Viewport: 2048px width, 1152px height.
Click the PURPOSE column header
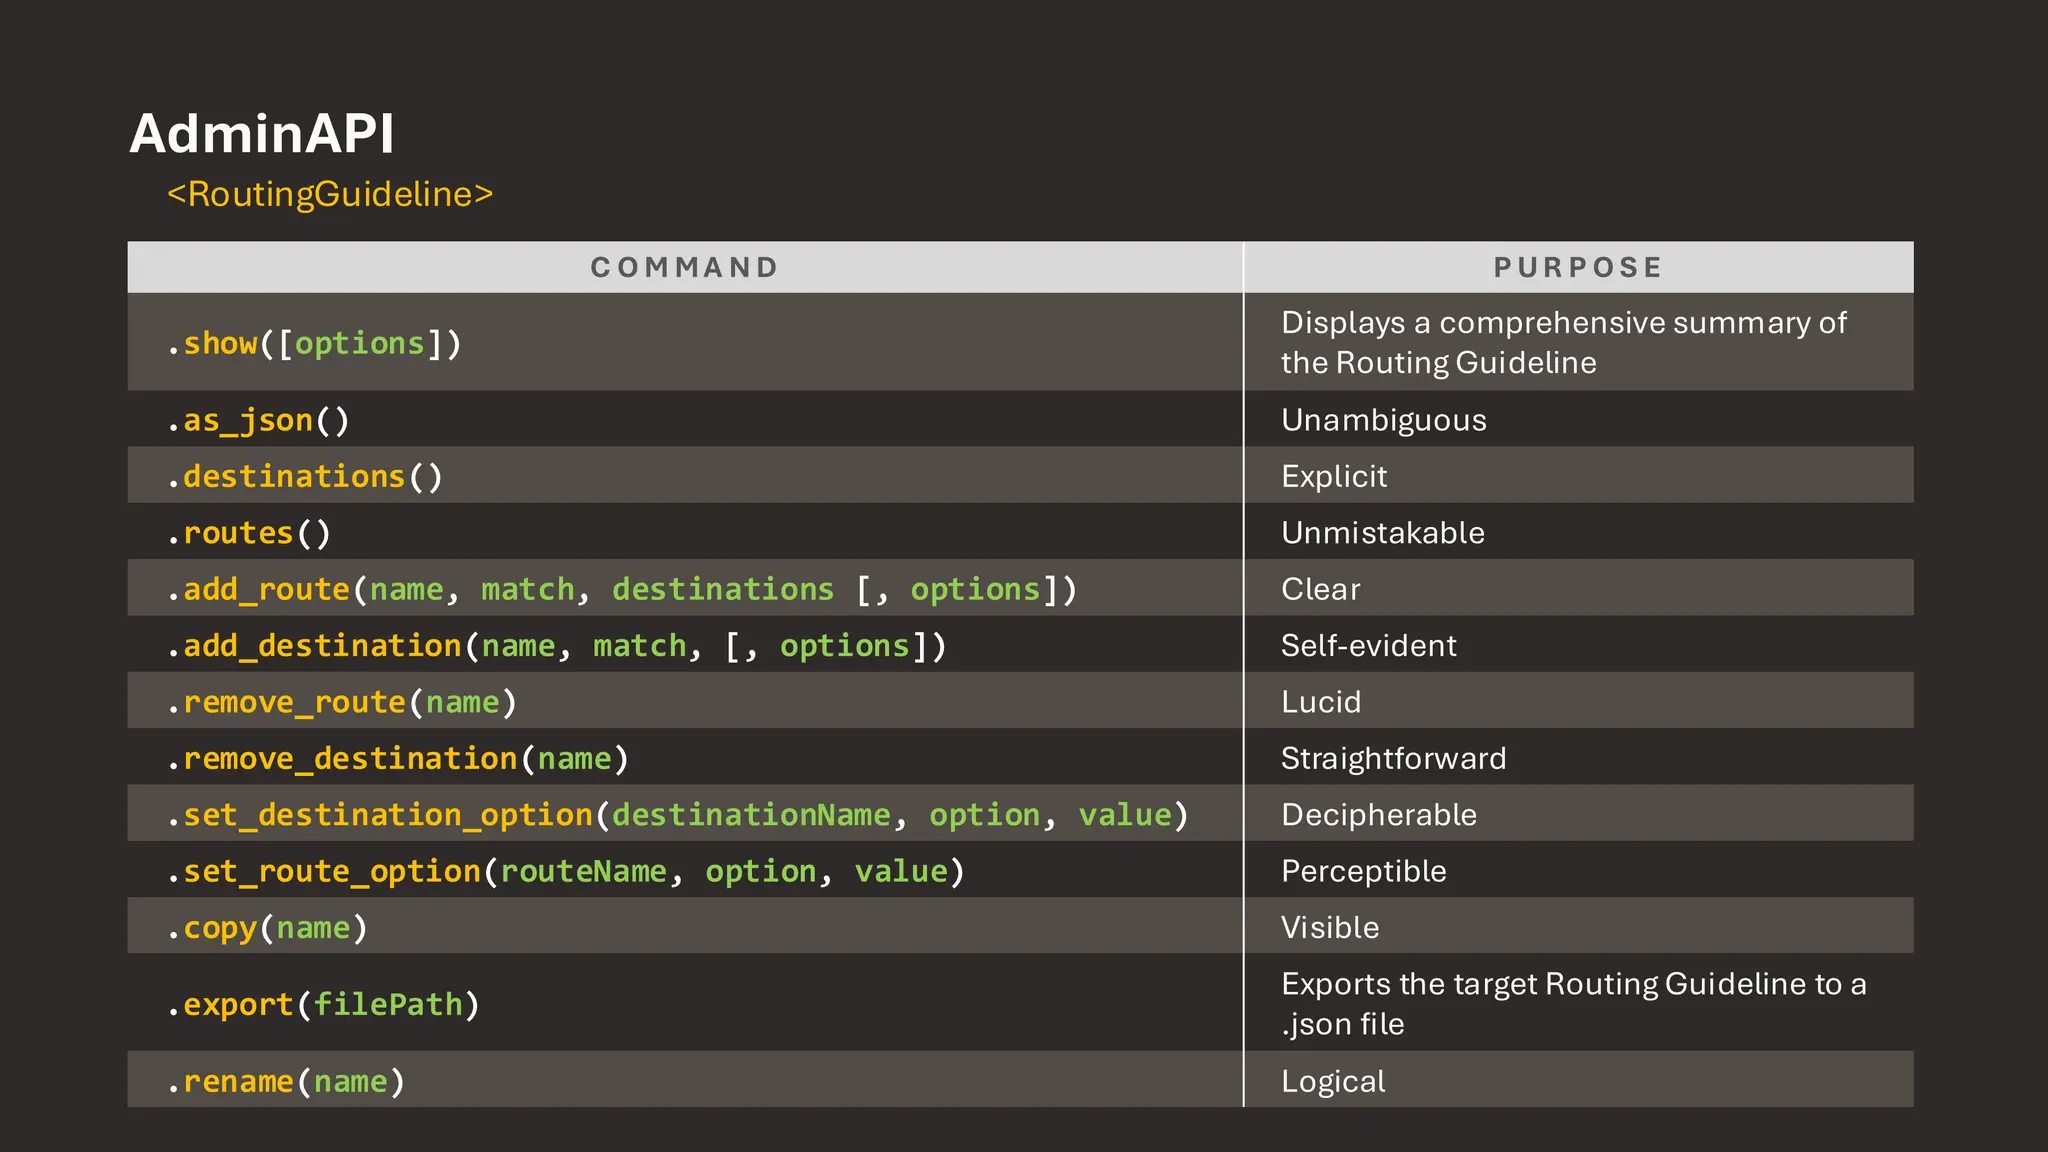(1578, 267)
